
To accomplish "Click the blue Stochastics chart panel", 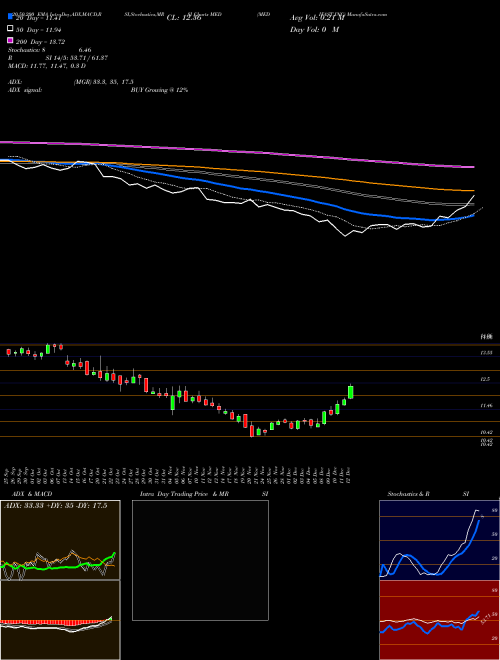I will coord(439,540).
